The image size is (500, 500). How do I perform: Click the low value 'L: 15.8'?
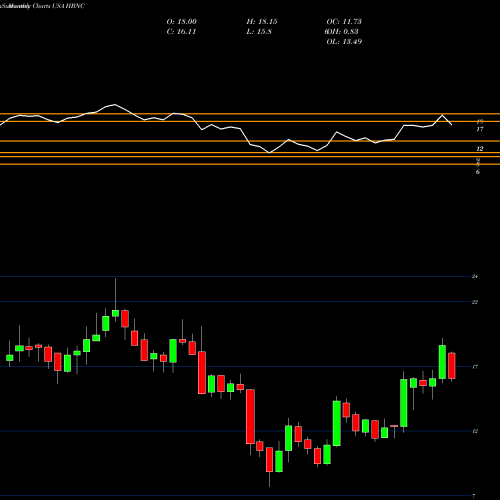pyautogui.click(x=259, y=32)
